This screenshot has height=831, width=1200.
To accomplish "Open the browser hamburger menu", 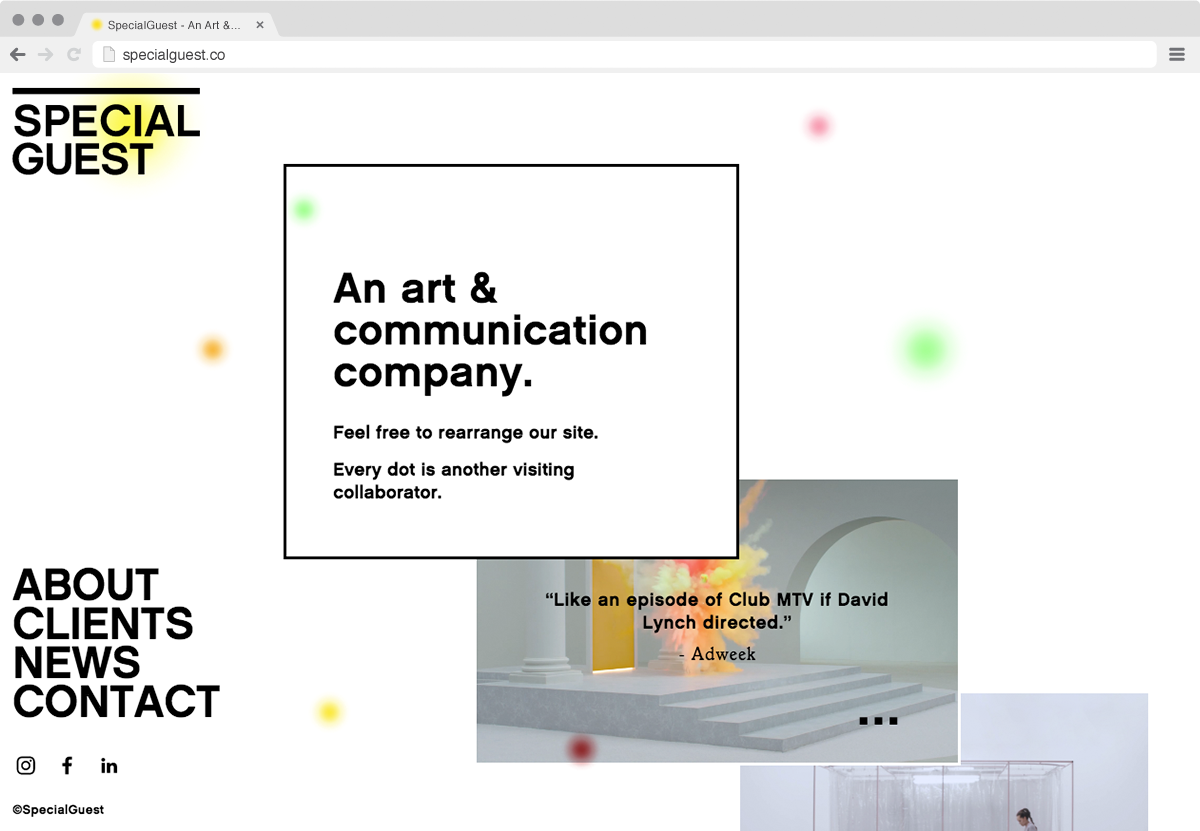I will pos(1176,54).
